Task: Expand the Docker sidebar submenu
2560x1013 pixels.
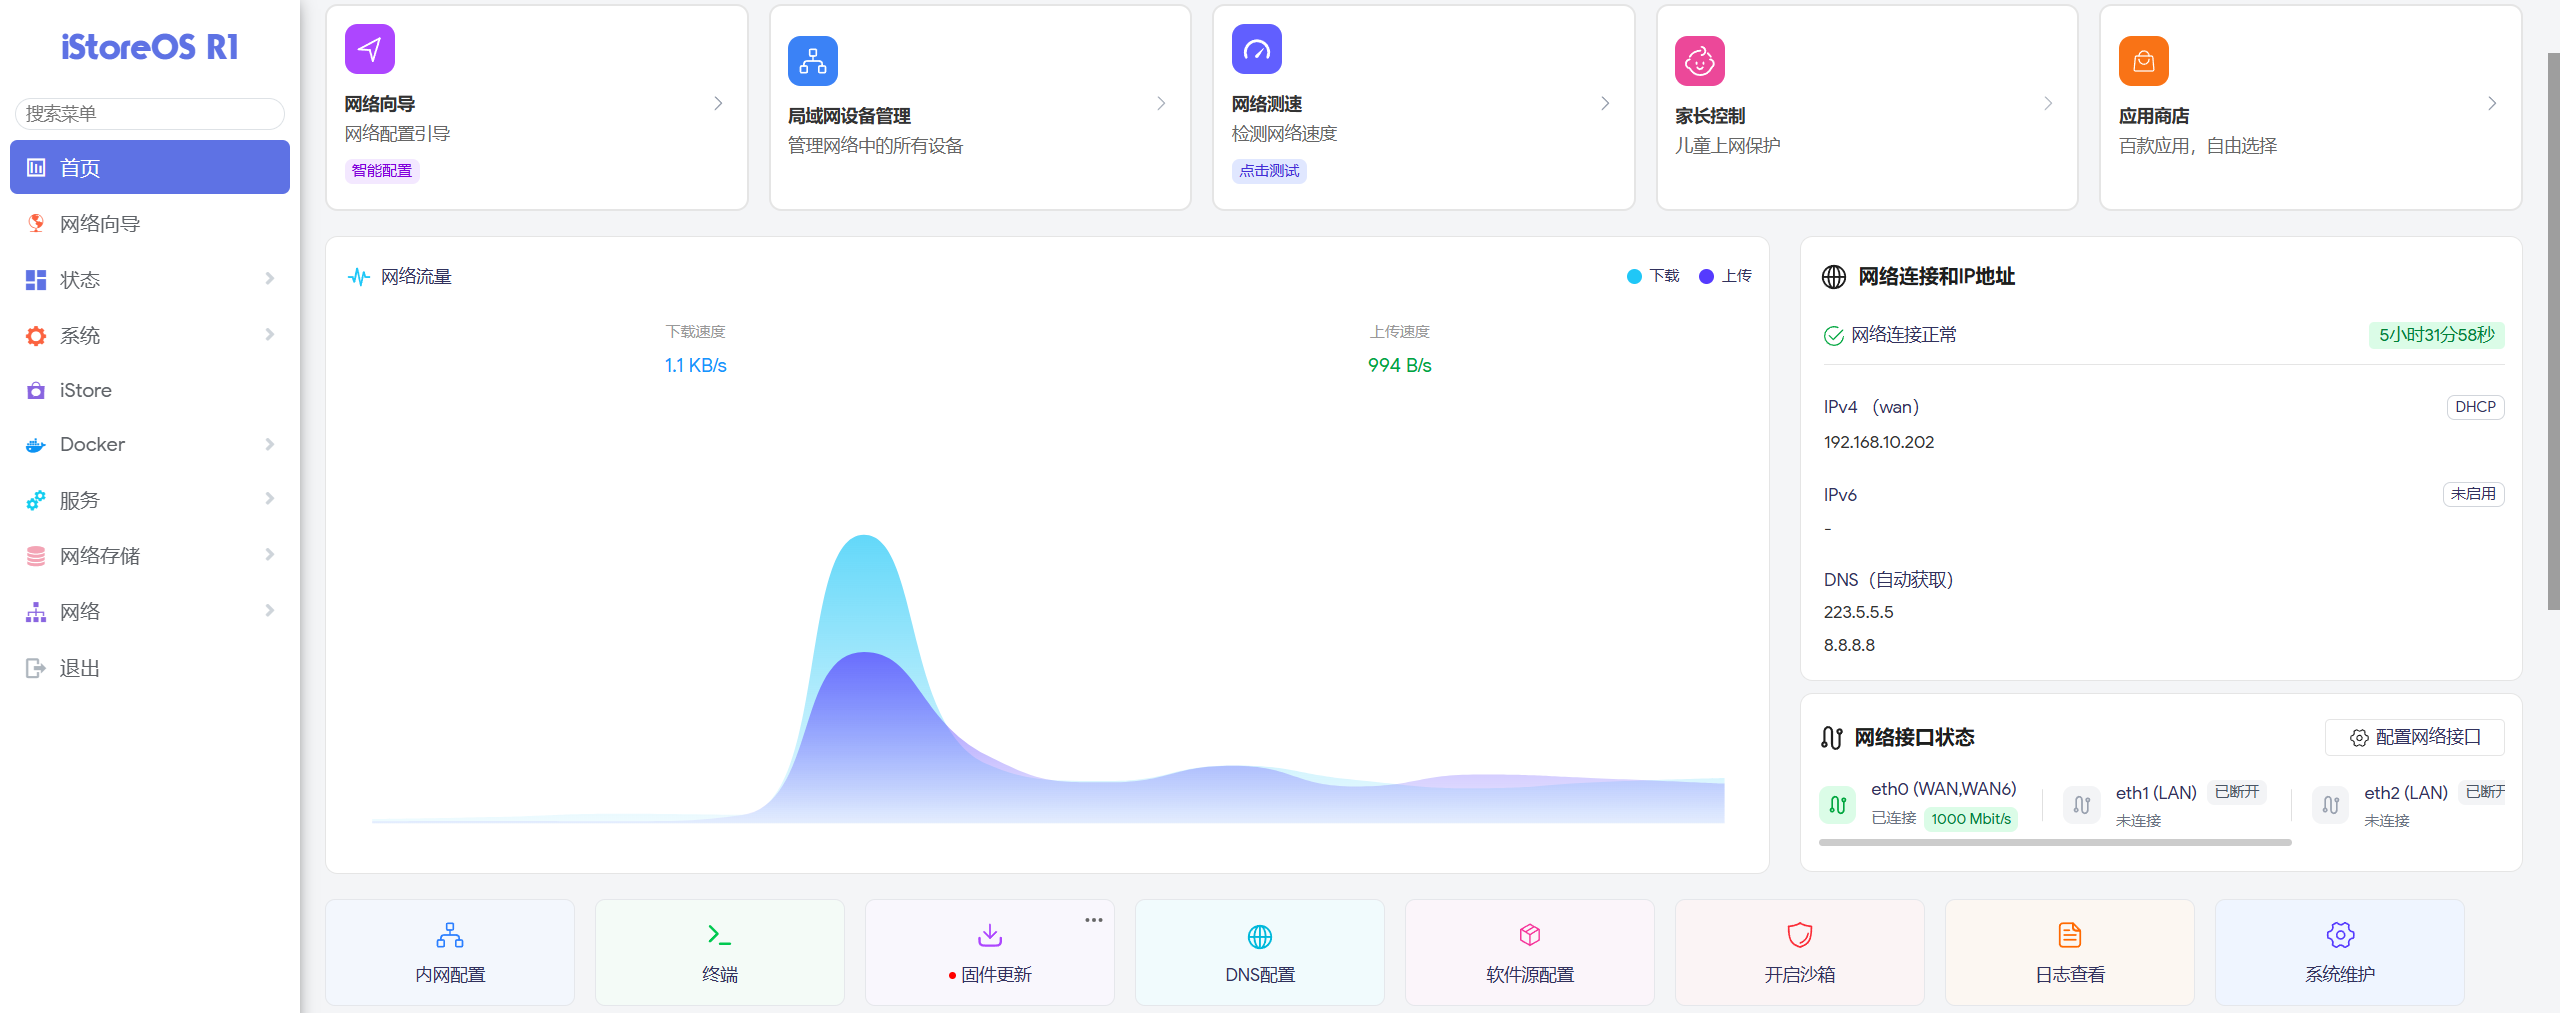Action: (150, 444)
